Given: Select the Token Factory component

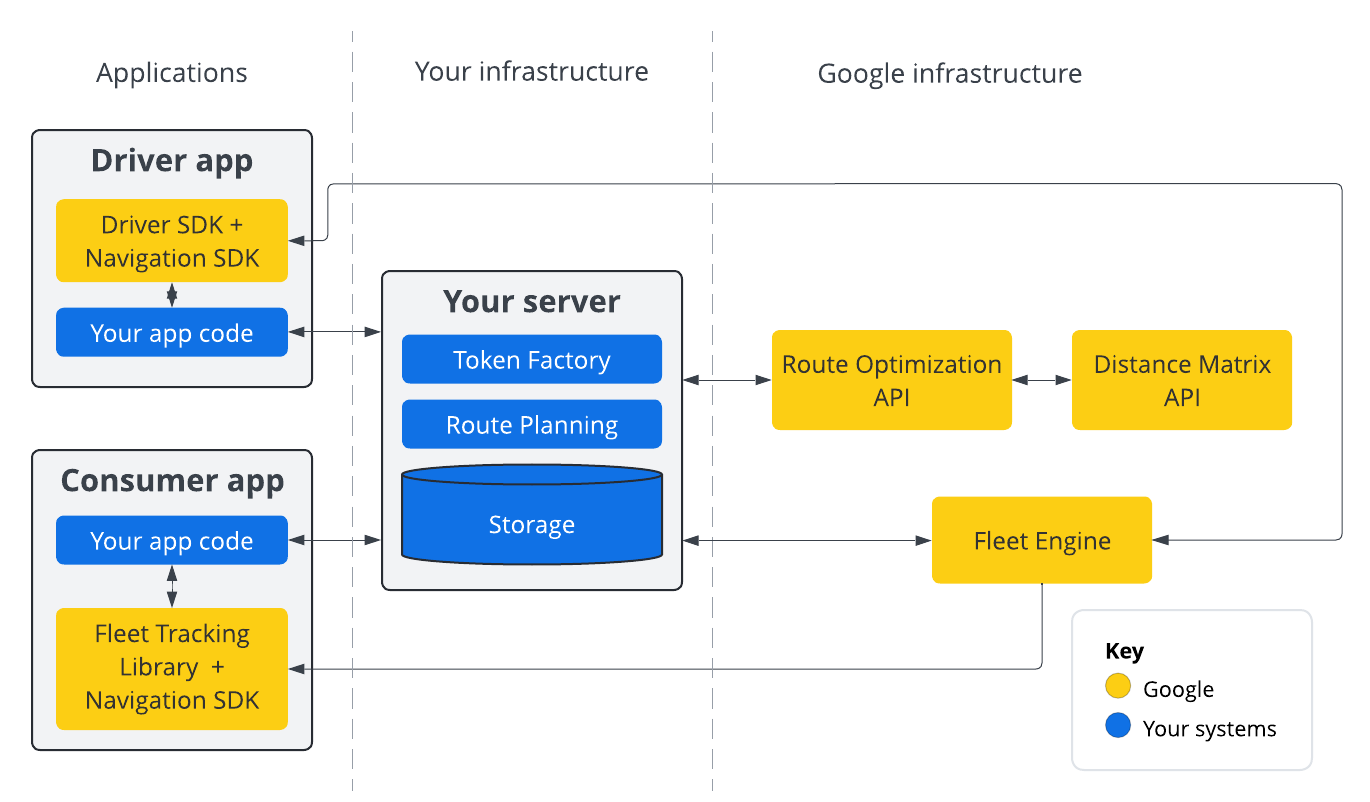Looking at the screenshot, I should tap(531, 359).
